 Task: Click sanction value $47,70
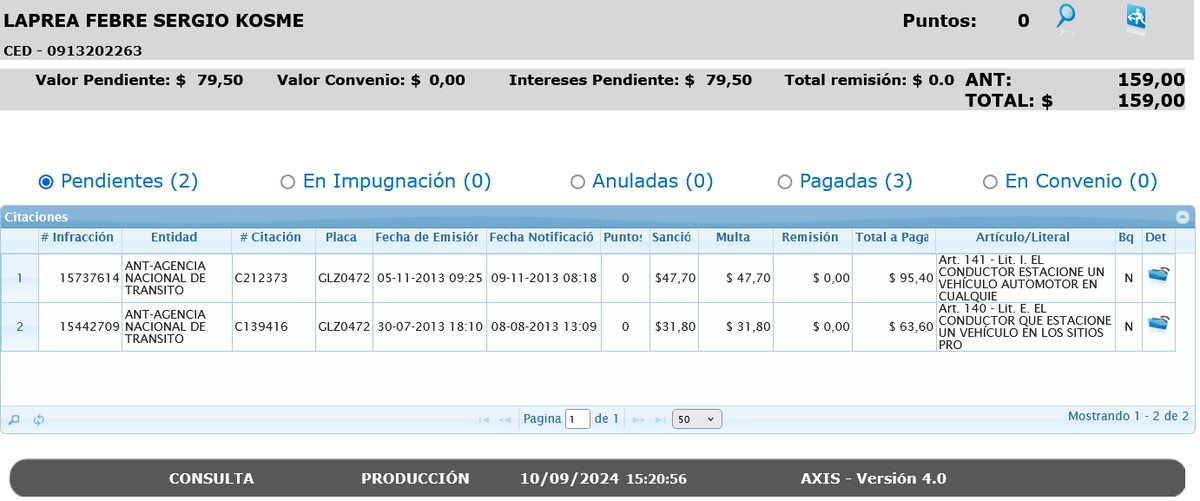(x=674, y=278)
